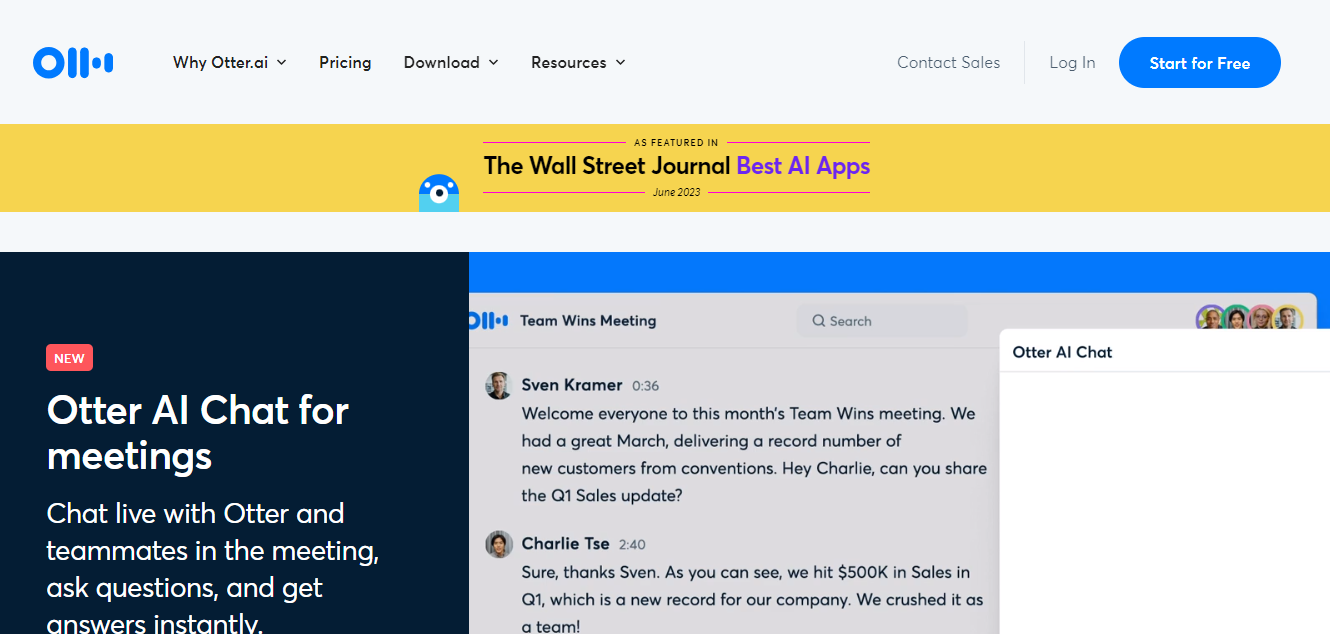Open the Contact Sales link

point(948,62)
